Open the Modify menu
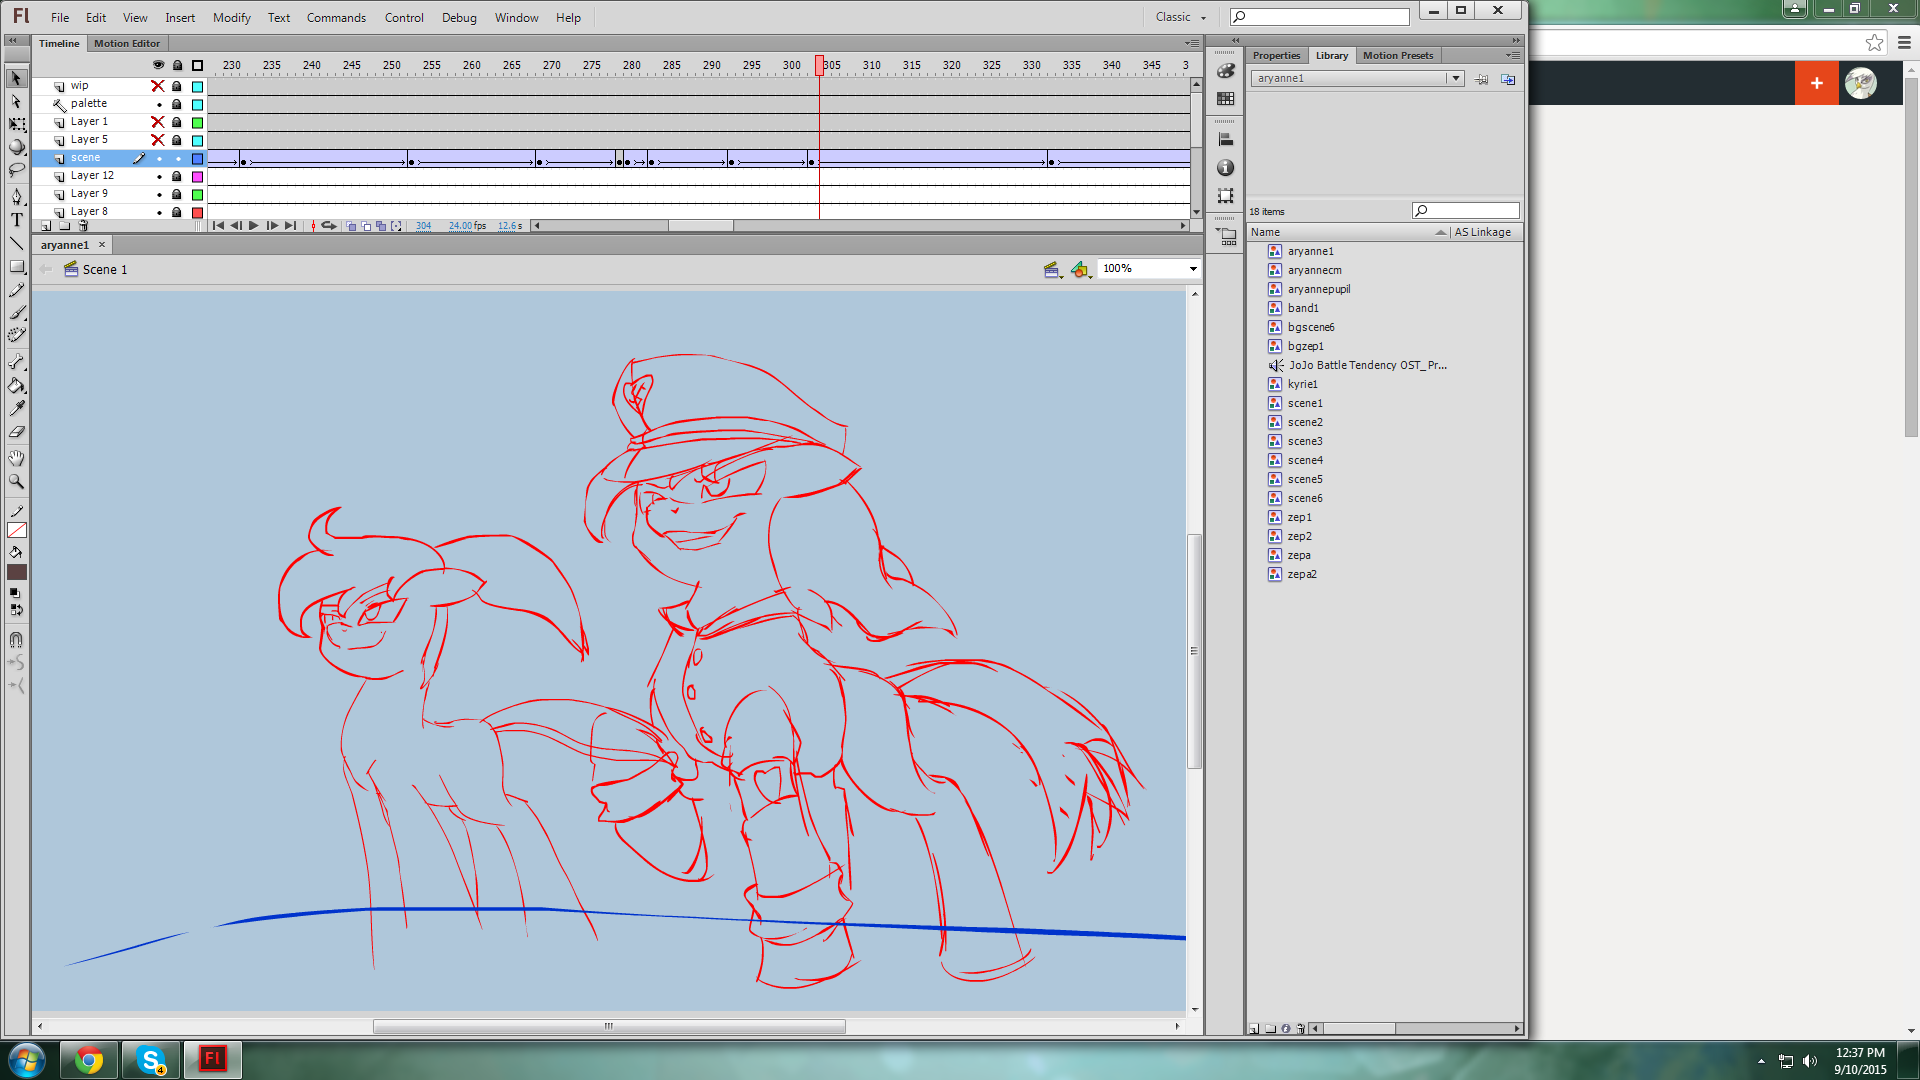The image size is (1920, 1080). click(231, 17)
